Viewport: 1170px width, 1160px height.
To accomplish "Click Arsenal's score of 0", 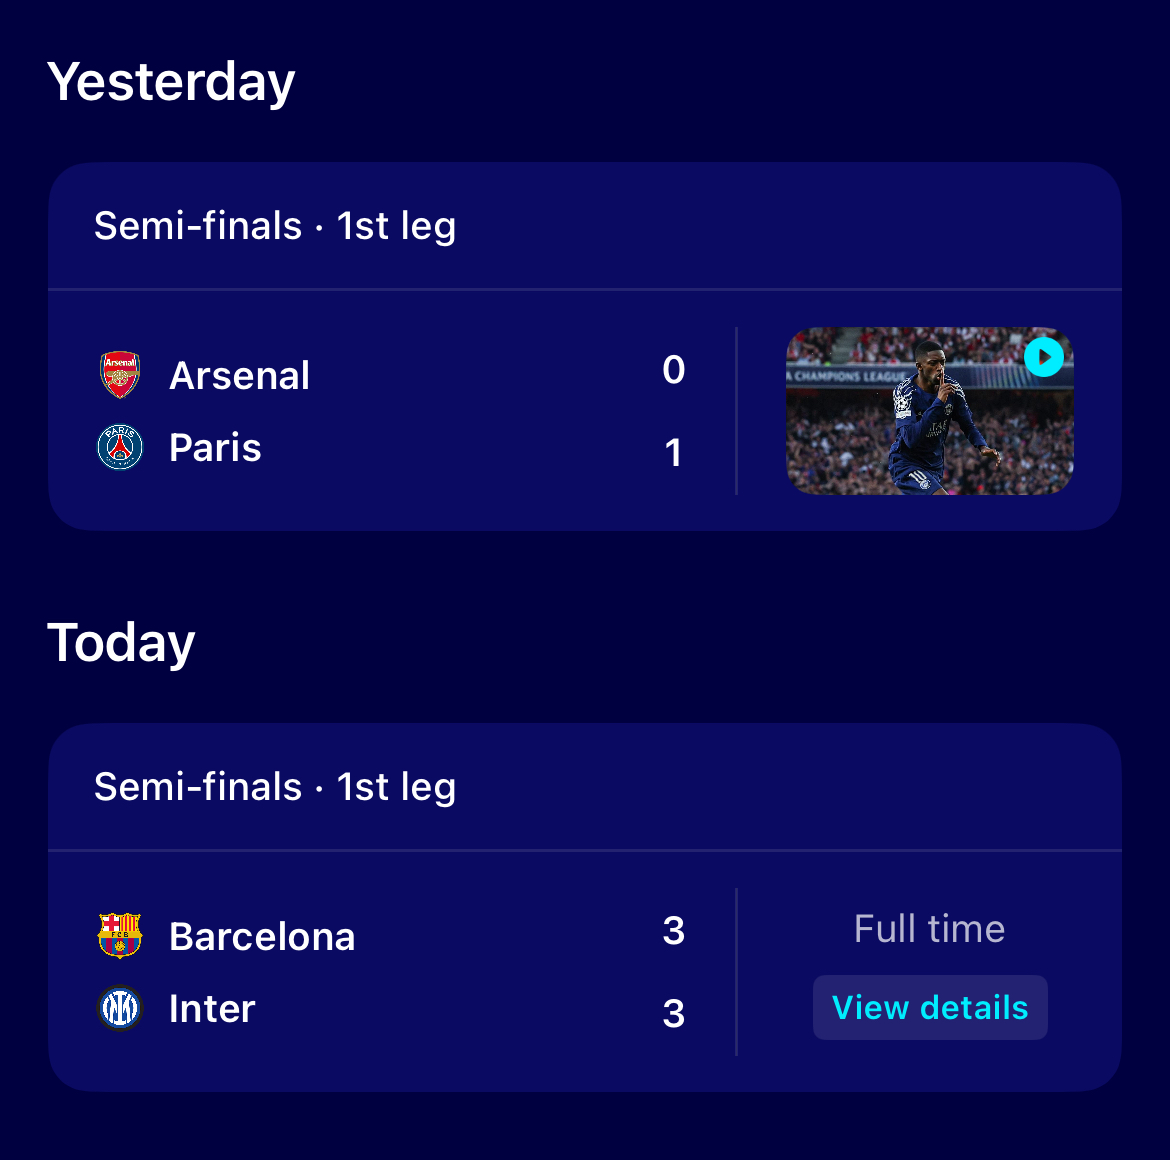I will click(673, 369).
